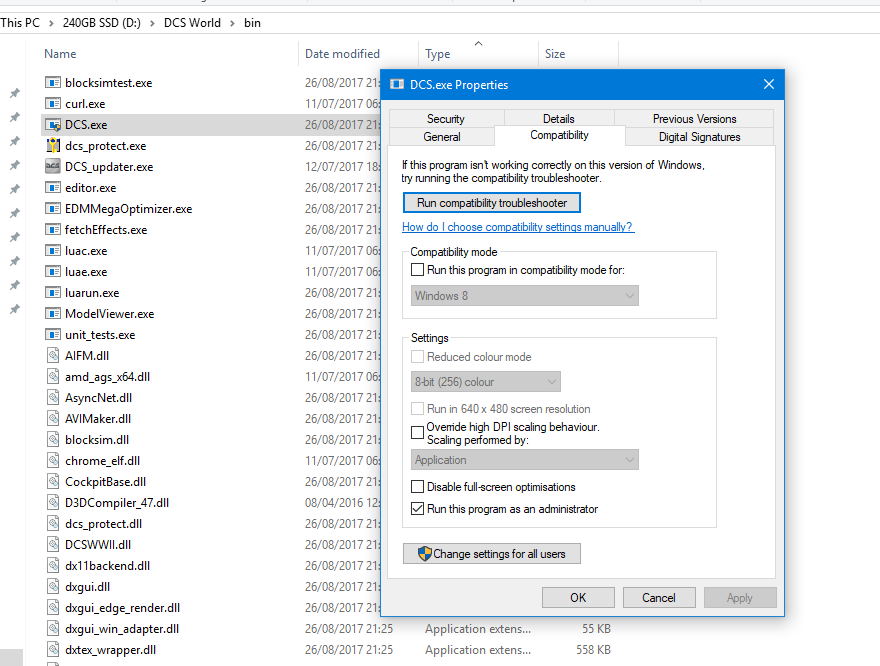Image resolution: width=880 pixels, height=666 pixels.
Task: Click the blocksimtest.exe file icon
Action: [x=53, y=82]
